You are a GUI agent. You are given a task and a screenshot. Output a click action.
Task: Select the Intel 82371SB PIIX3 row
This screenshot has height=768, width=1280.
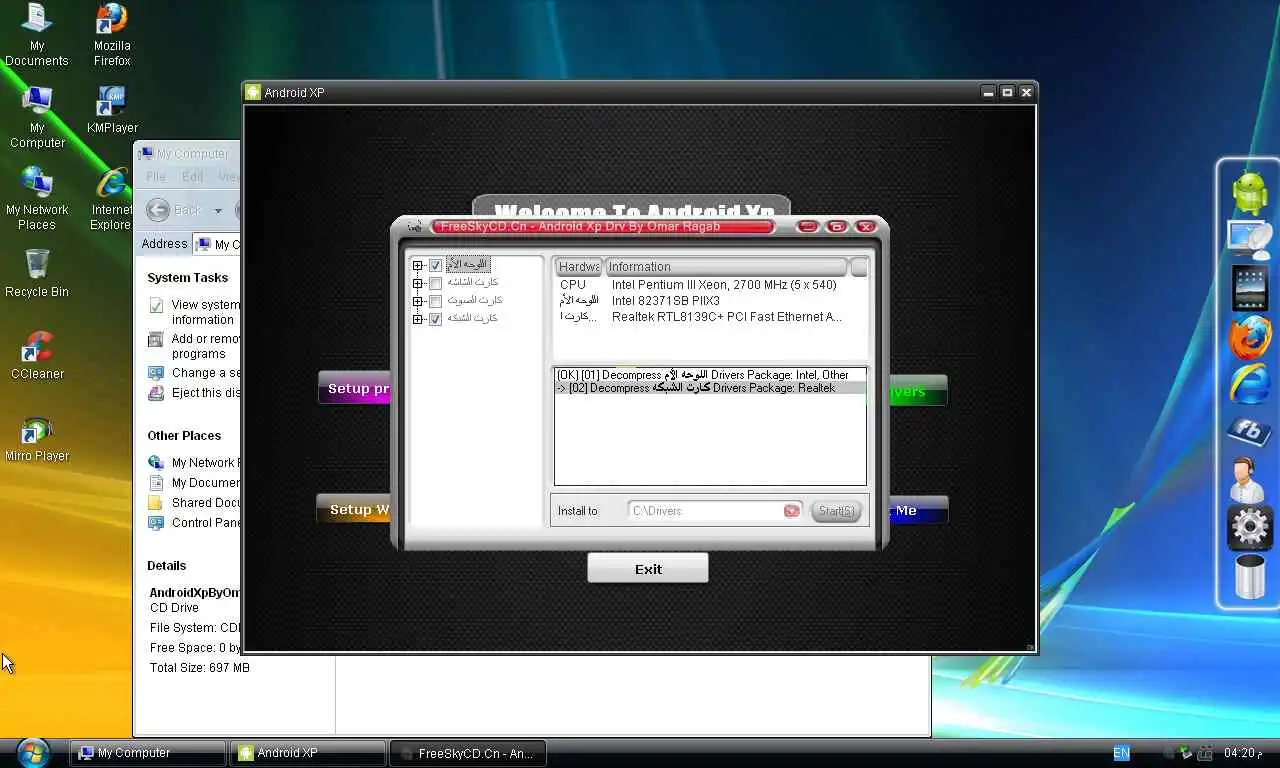710,301
